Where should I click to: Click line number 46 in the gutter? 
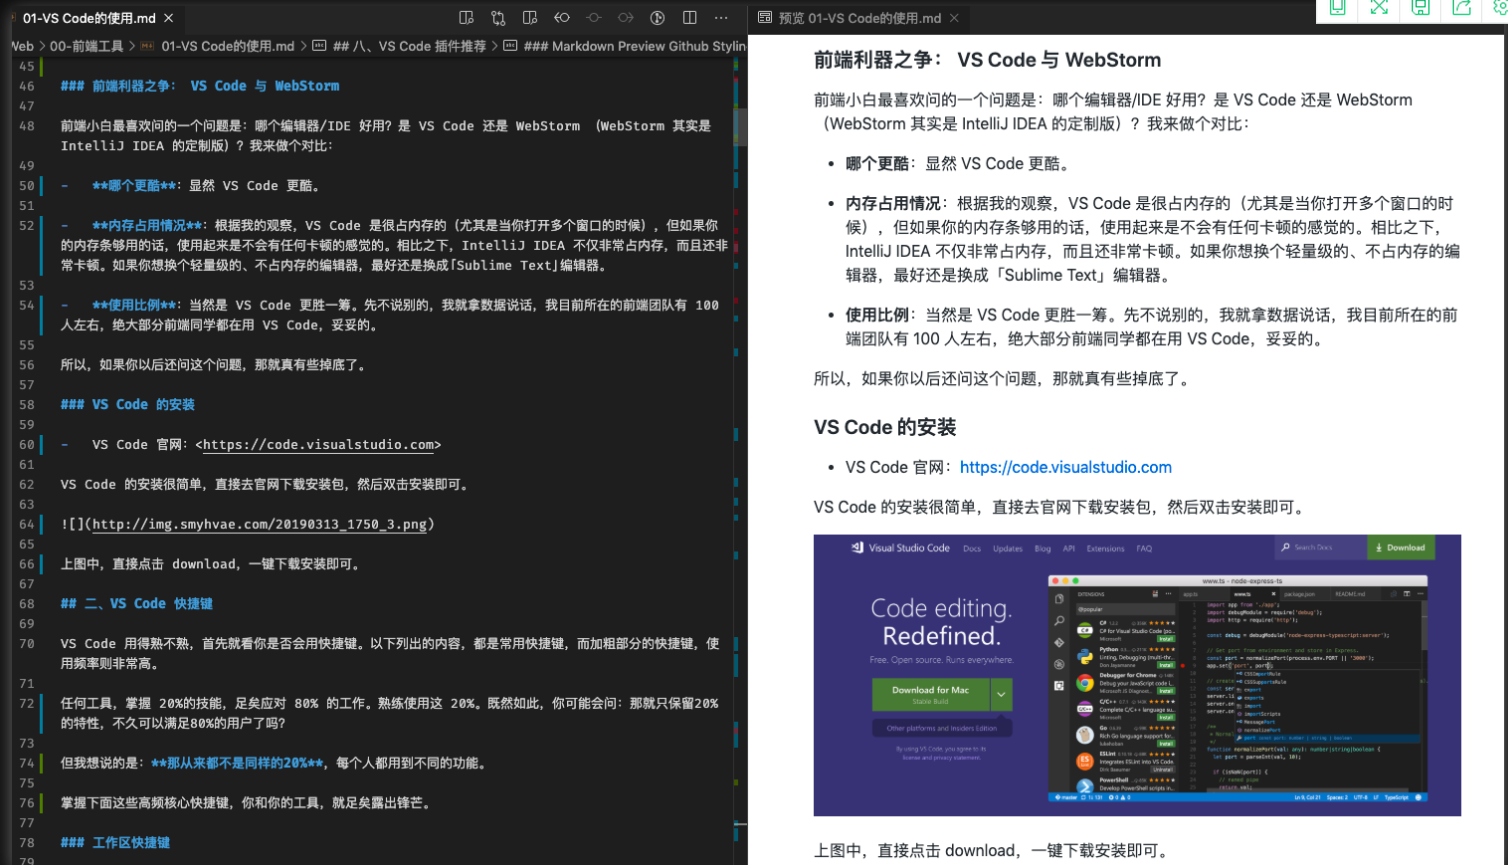27,86
